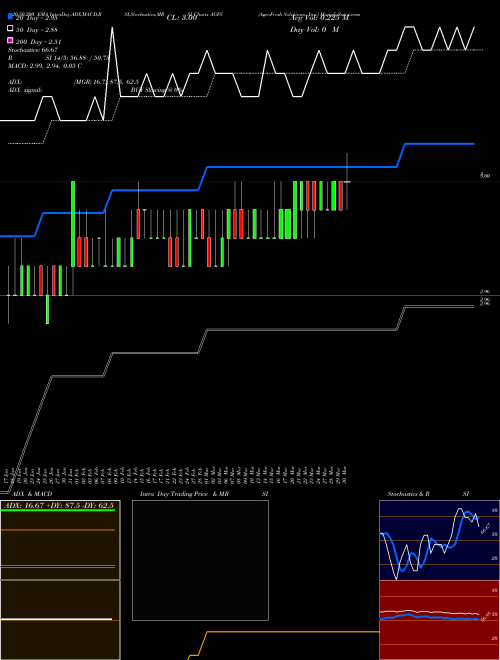The height and width of the screenshot is (660, 500).
Task: Click the 3.00 price axis label
Action: tap(485, 176)
